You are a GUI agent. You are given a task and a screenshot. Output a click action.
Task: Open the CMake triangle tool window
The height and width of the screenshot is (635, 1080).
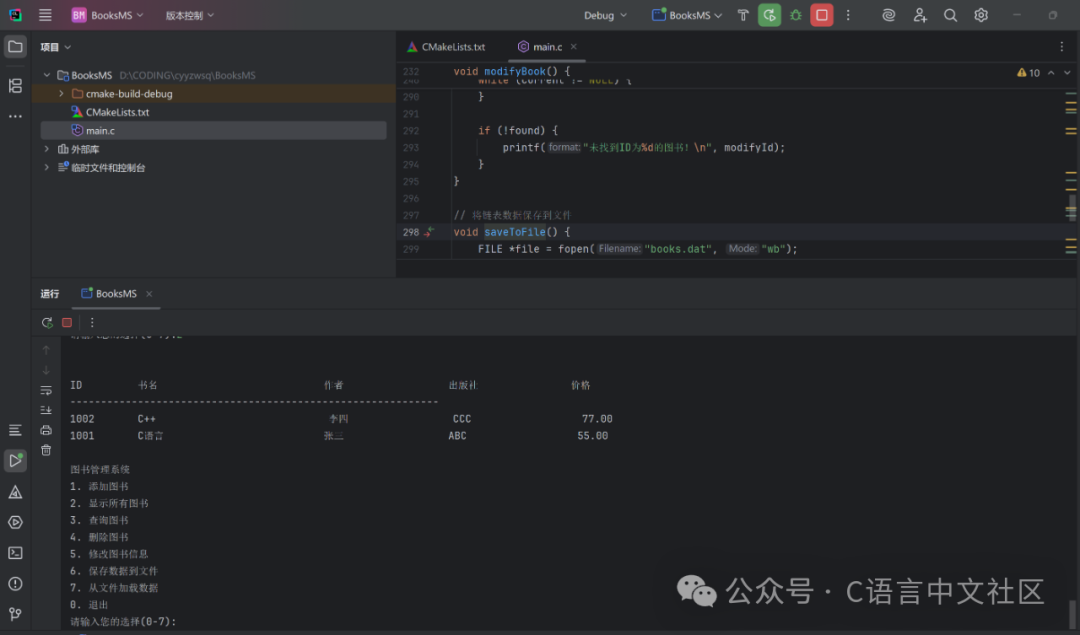(x=15, y=492)
